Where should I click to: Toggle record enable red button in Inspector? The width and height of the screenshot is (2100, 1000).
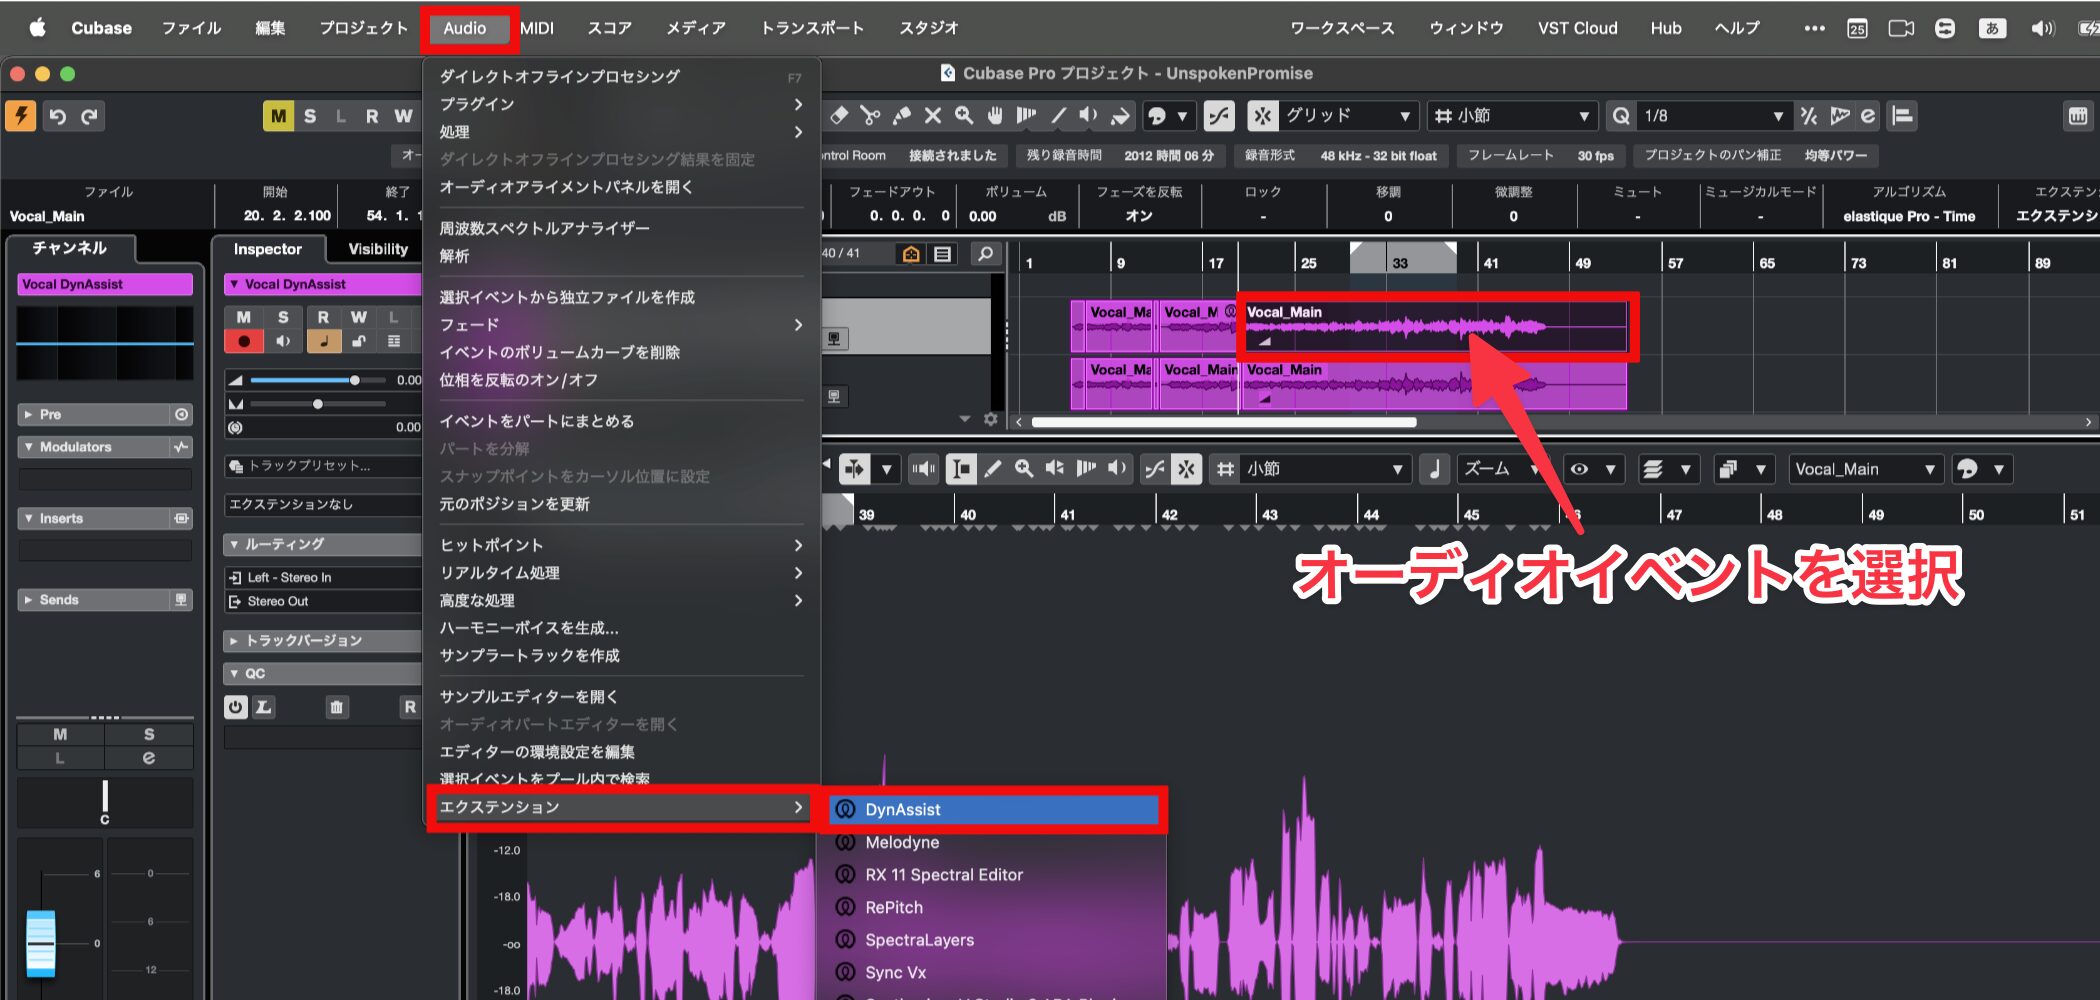click(x=244, y=341)
